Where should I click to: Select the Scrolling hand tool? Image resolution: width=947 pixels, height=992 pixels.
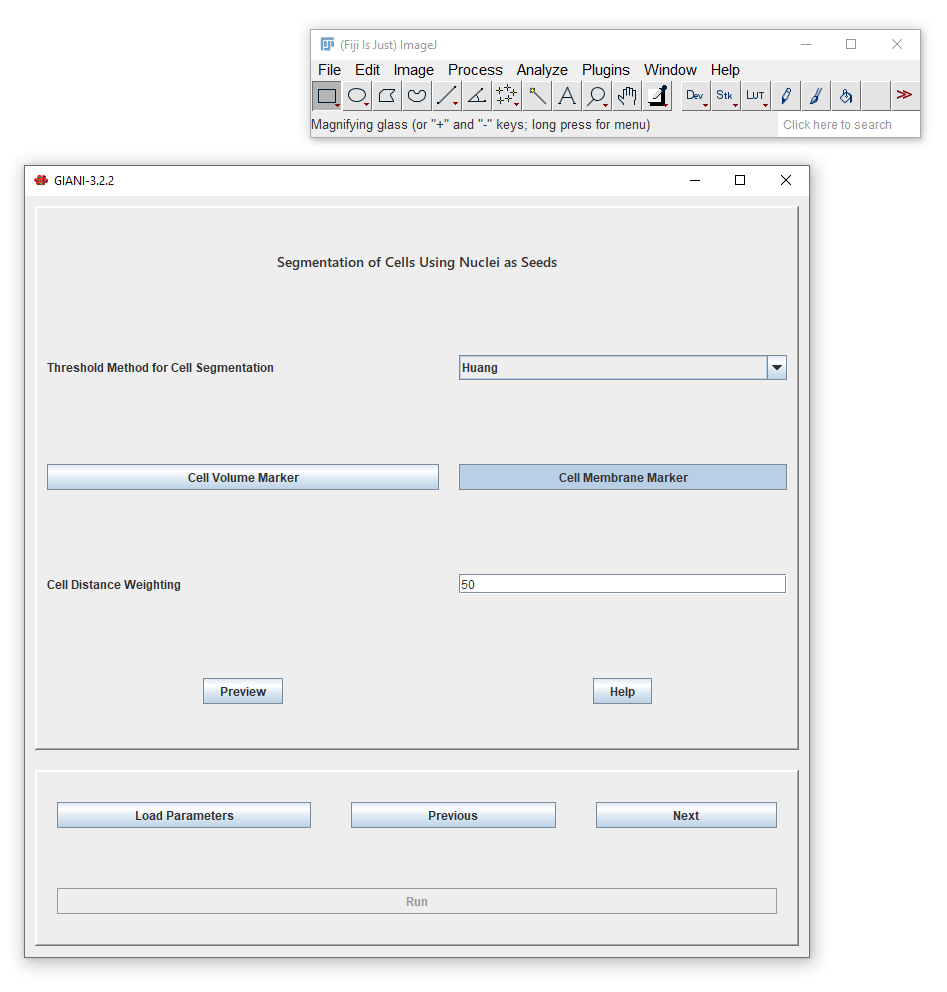pyautogui.click(x=628, y=96)
